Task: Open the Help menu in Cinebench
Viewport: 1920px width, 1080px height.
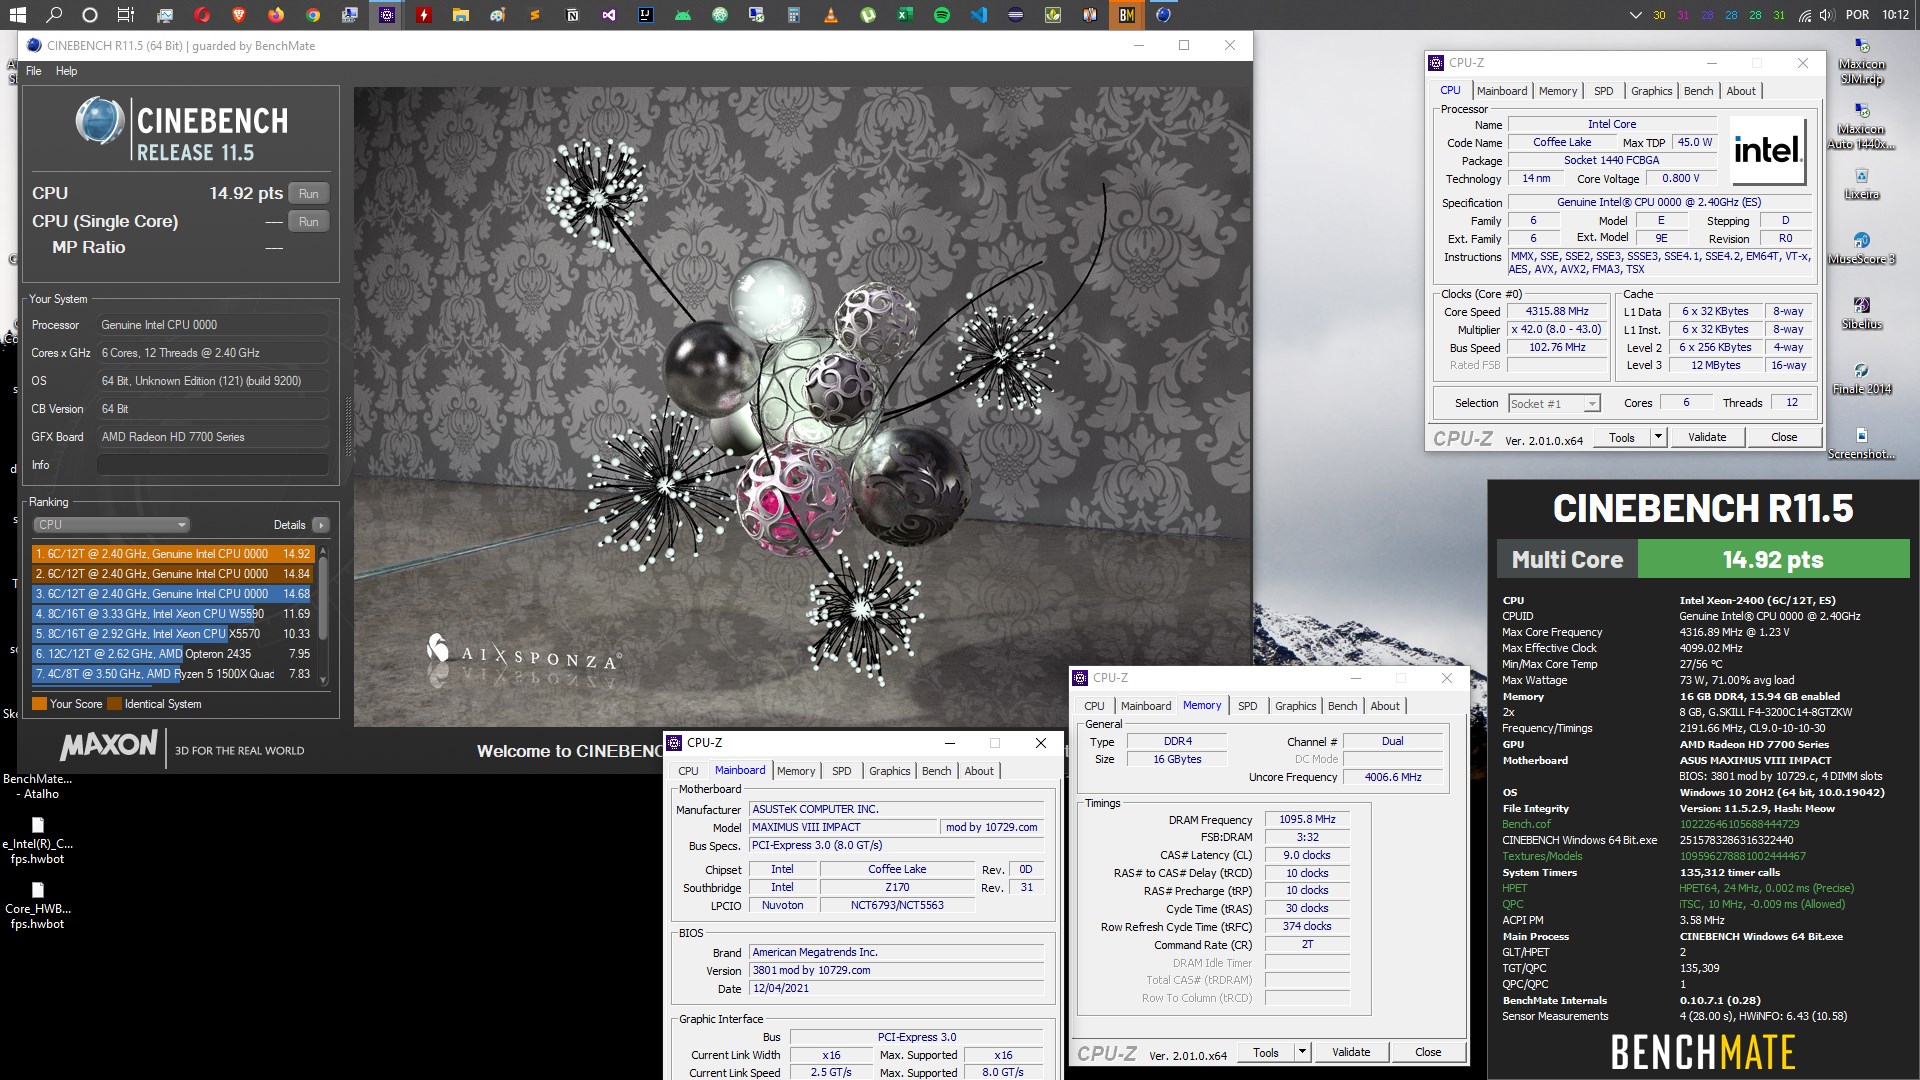Action: [66, 71]
